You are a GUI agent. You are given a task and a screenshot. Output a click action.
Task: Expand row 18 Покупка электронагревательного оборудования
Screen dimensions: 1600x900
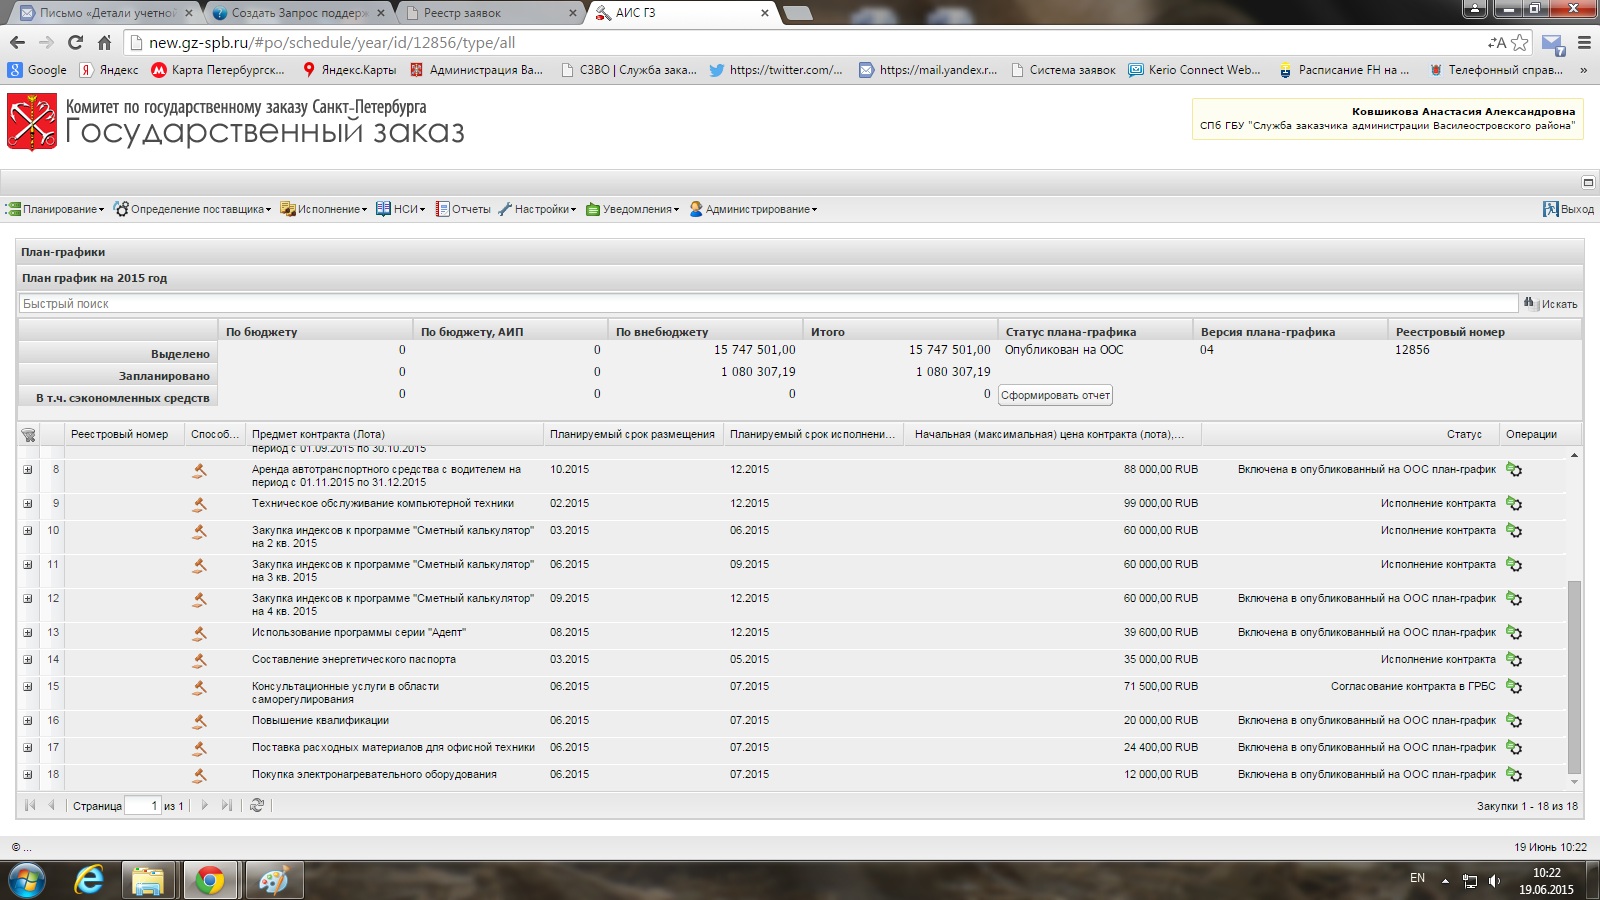pyautogui.click(x=28, y=775)
